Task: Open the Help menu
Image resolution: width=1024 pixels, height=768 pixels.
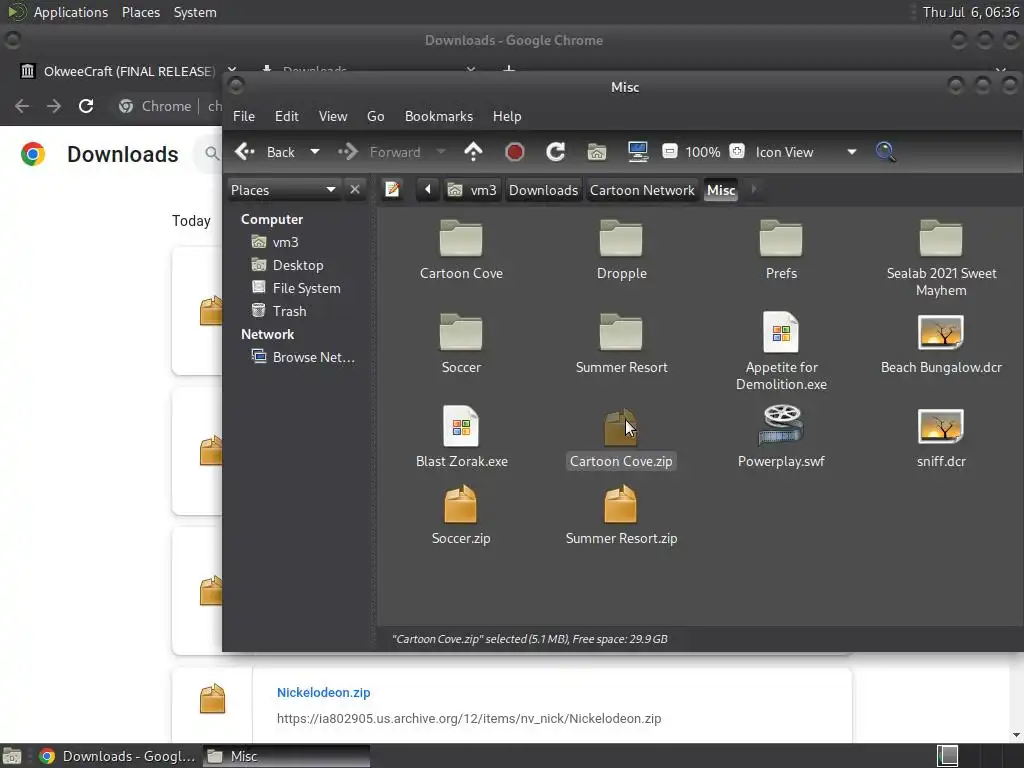Action: click(507, 116)
